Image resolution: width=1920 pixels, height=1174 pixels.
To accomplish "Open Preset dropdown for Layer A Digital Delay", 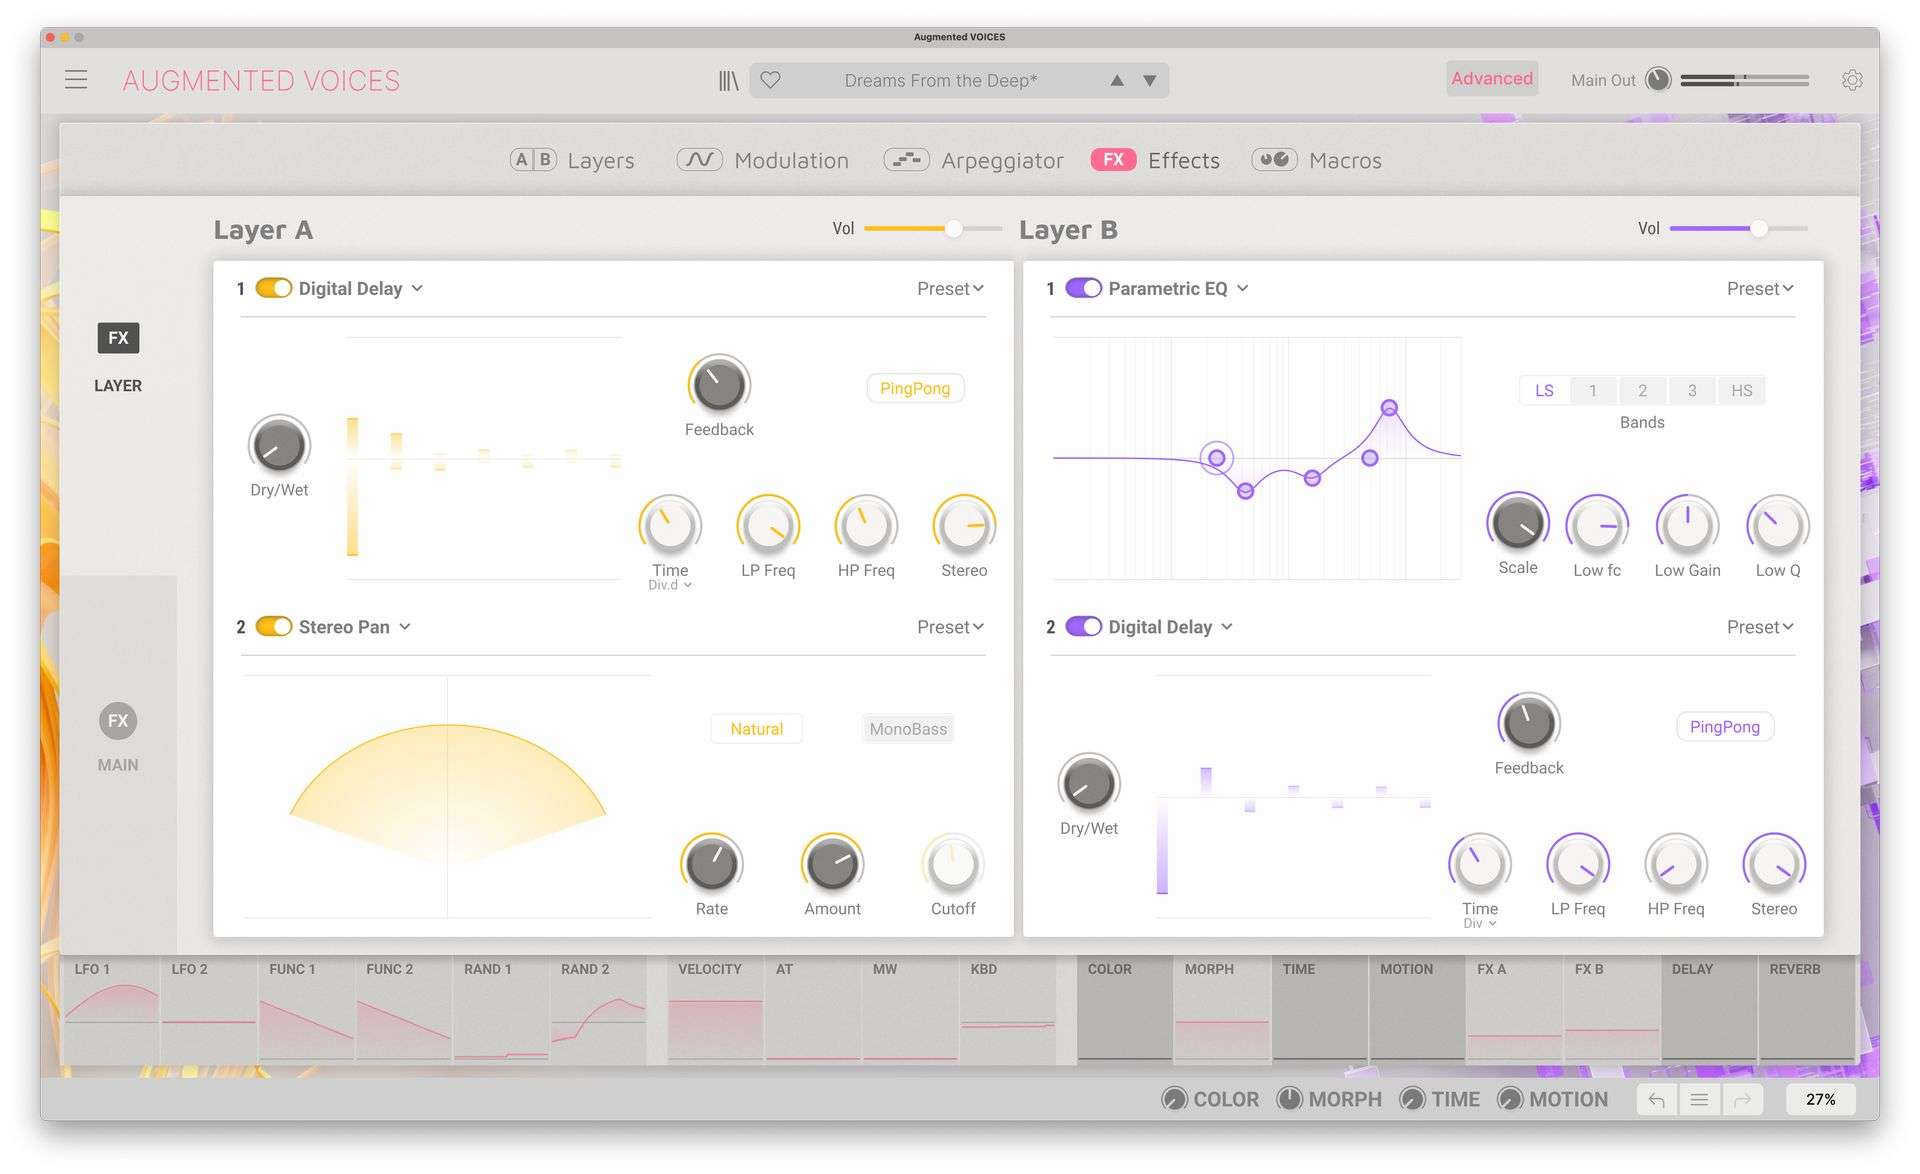I will click(x=950, y=288).
